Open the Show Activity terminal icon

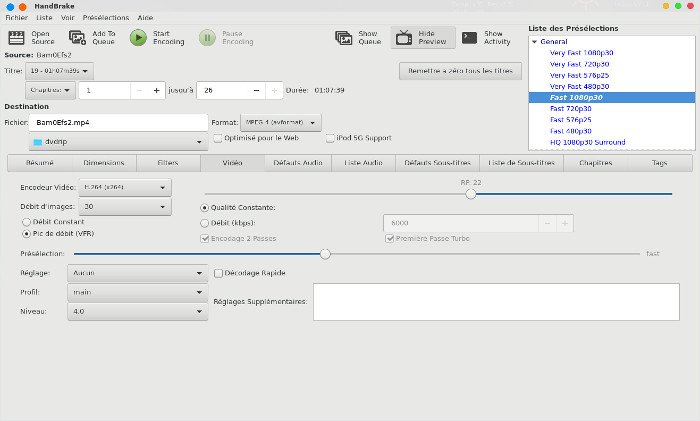coord(469,38)
